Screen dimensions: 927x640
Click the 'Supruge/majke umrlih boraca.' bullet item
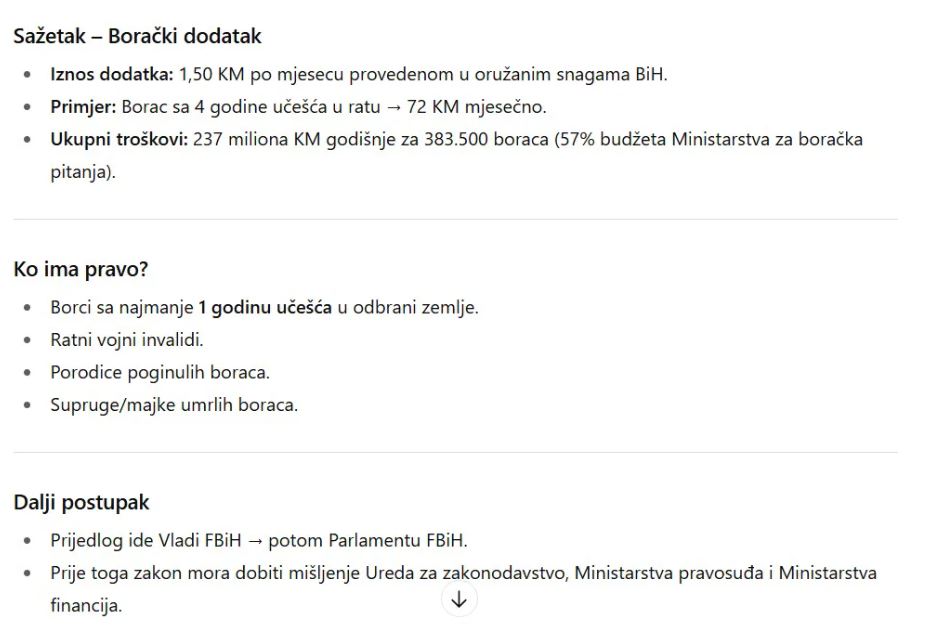pyautogui.click(x=174, y=405)
